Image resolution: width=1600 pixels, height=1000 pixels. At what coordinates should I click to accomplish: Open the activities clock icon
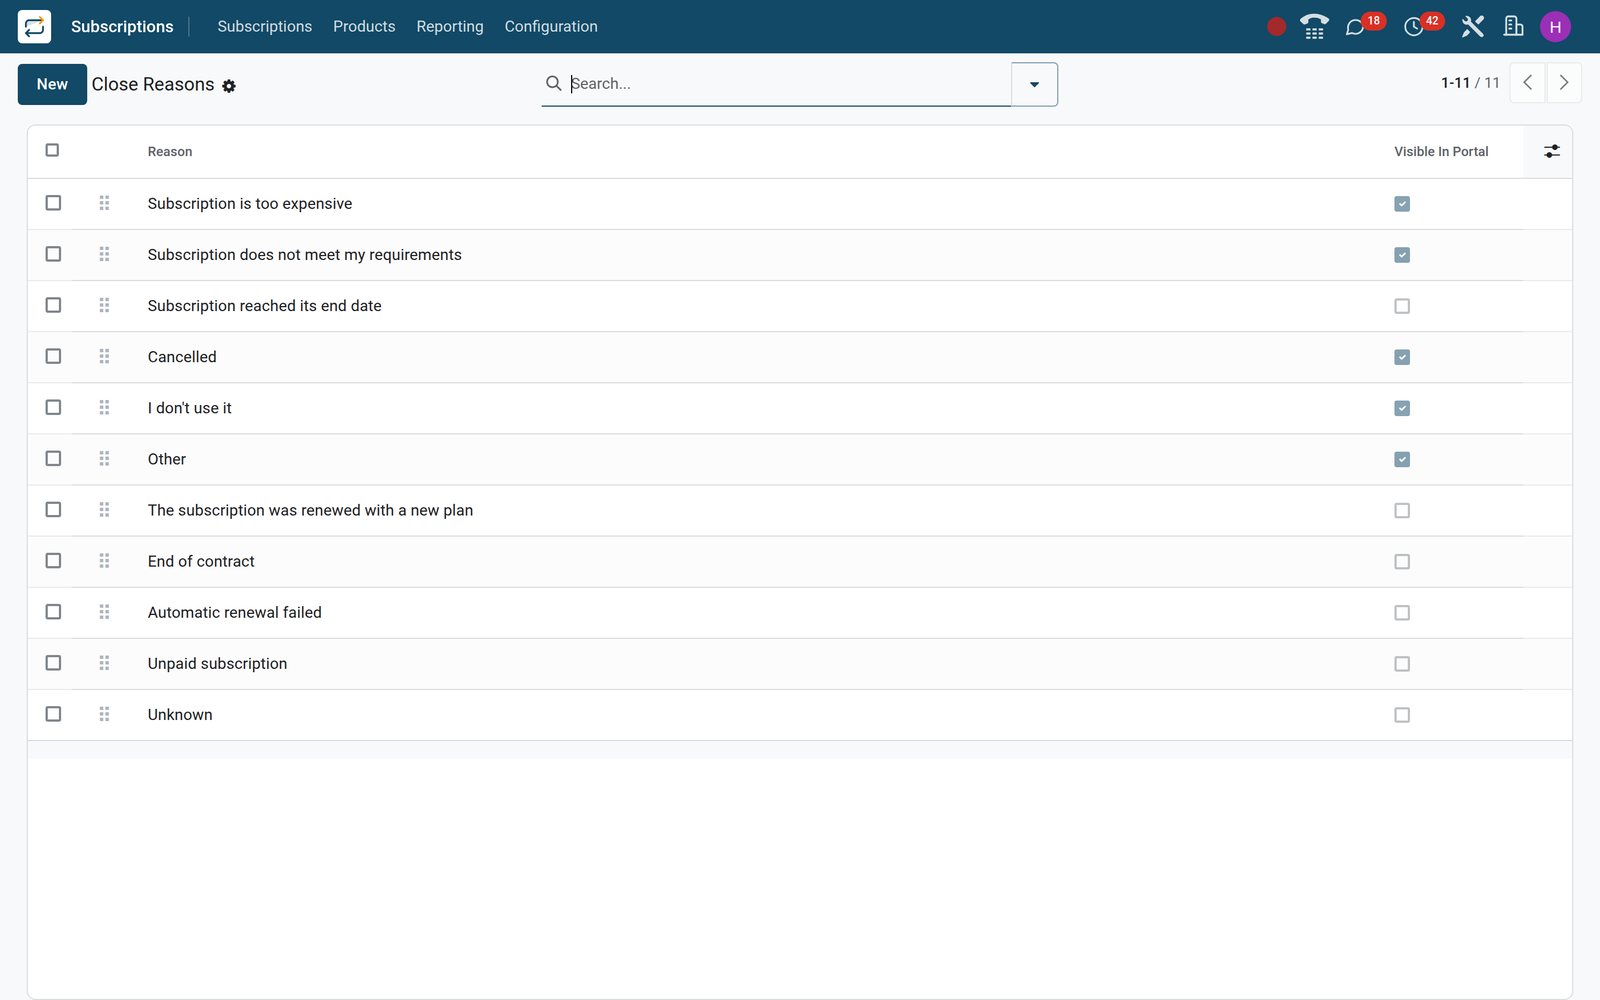click(1413, 27)
